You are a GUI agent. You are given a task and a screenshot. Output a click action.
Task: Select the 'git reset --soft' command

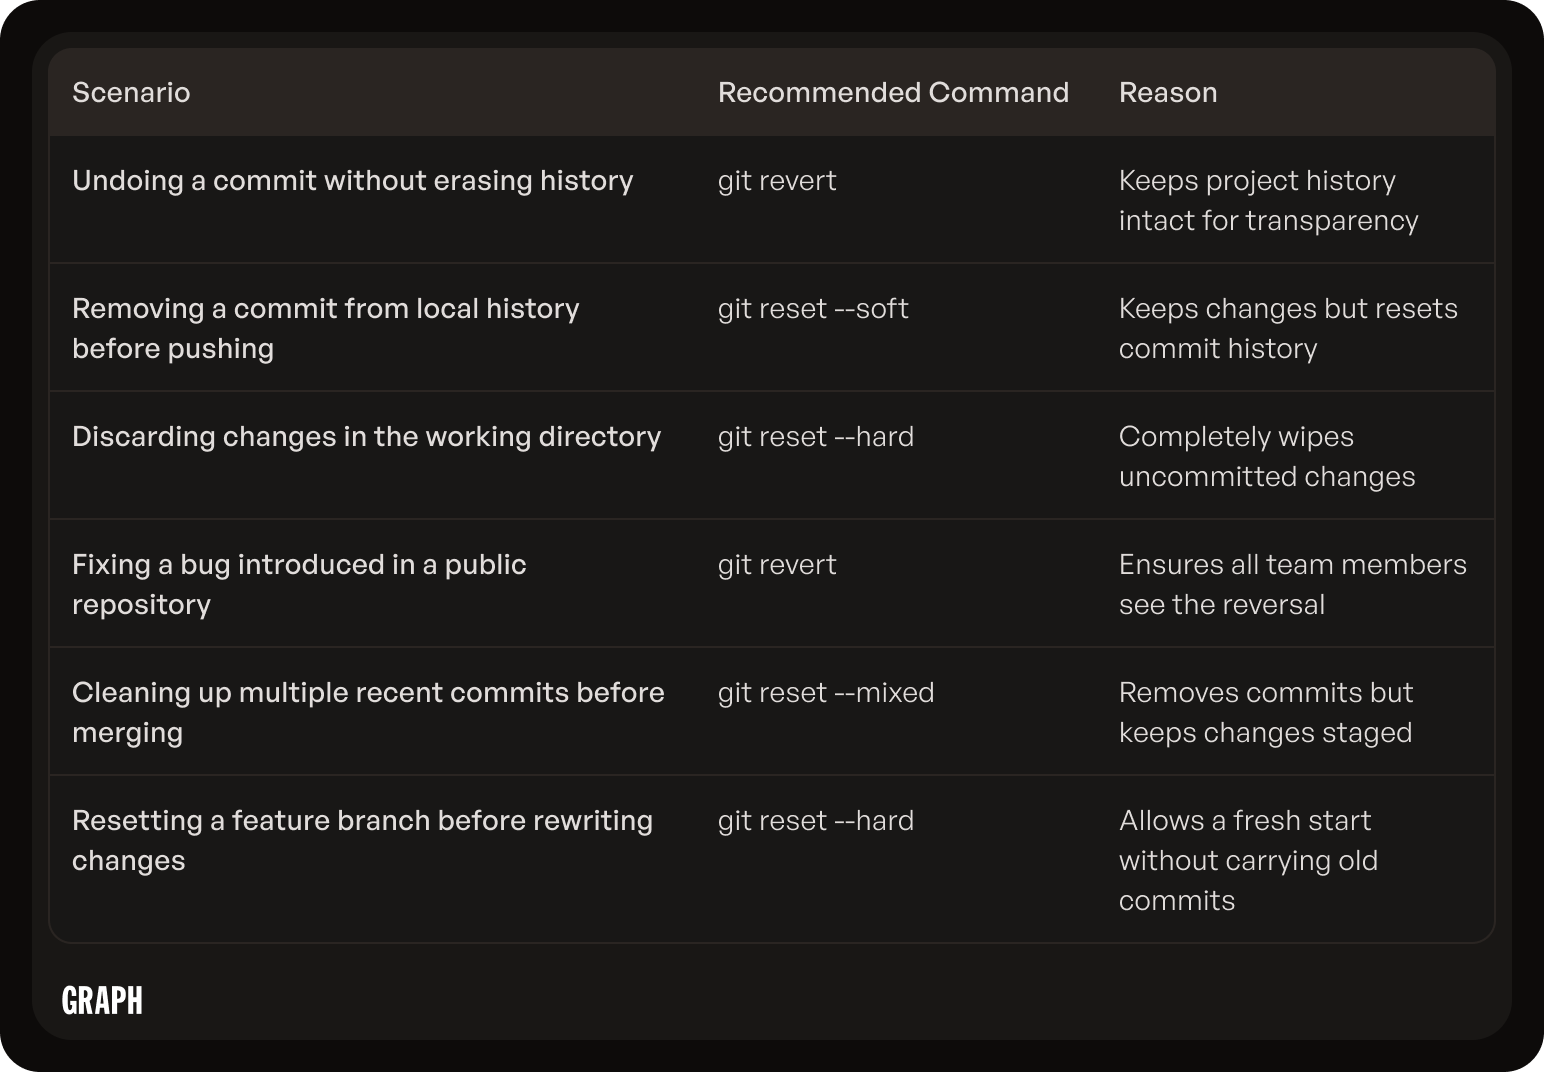pos(813,309)
